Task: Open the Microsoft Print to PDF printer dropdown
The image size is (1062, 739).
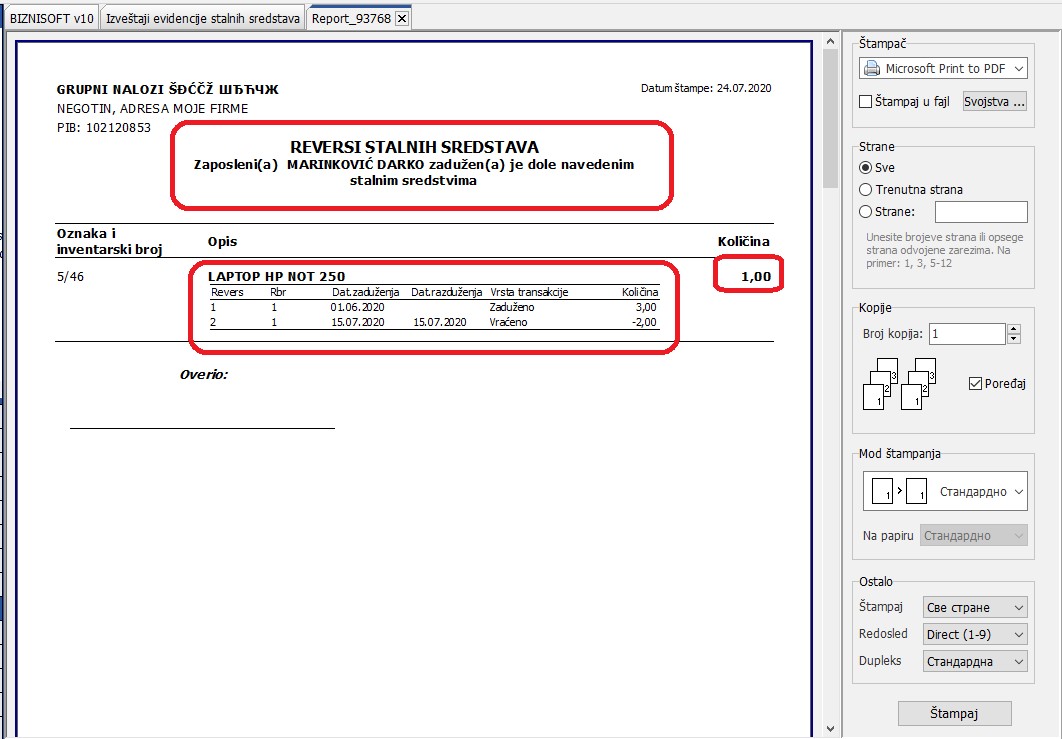Action: pos(943,68)
